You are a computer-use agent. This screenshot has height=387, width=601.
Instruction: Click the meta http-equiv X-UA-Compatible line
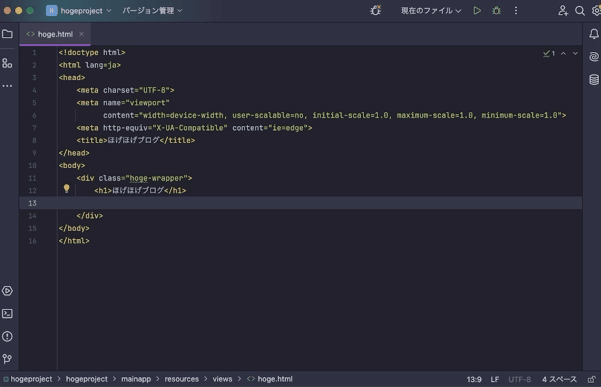(x=194, y=128)
